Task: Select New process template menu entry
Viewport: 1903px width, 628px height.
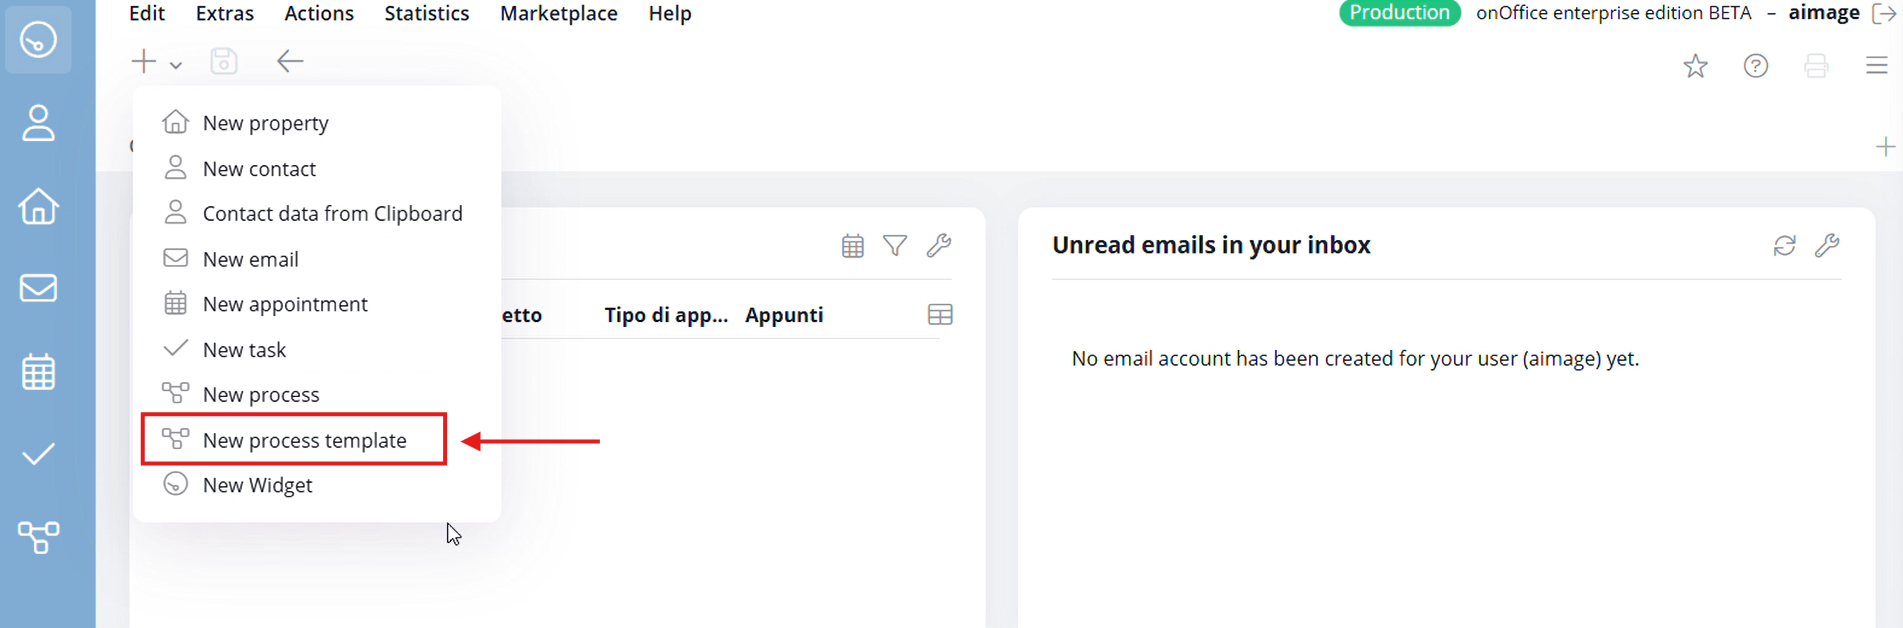Action: point(304,440)
